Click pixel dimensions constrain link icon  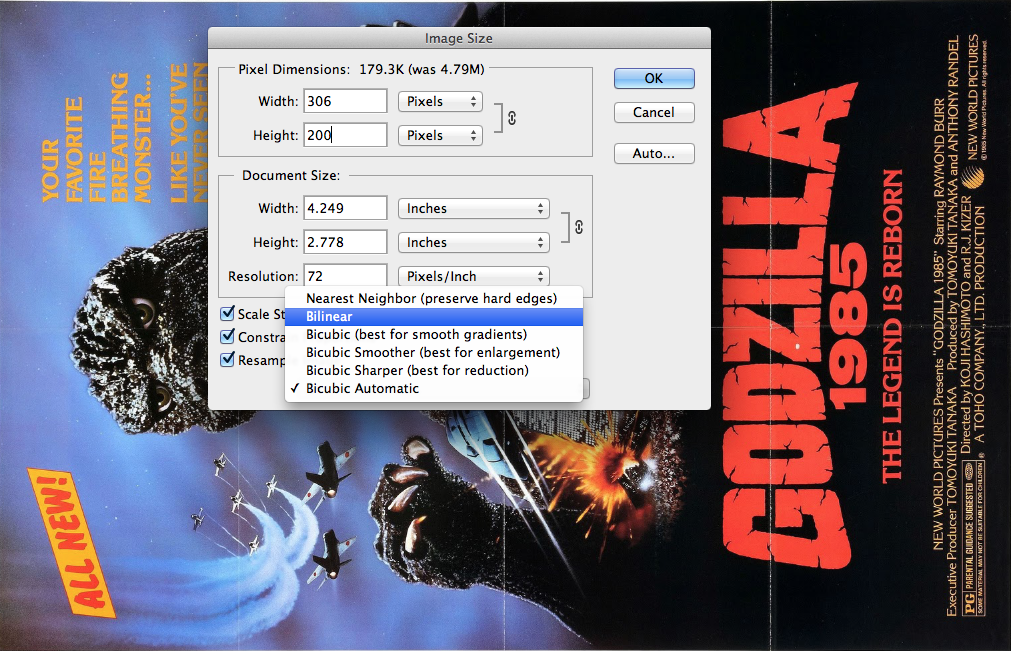coord(512,118)
